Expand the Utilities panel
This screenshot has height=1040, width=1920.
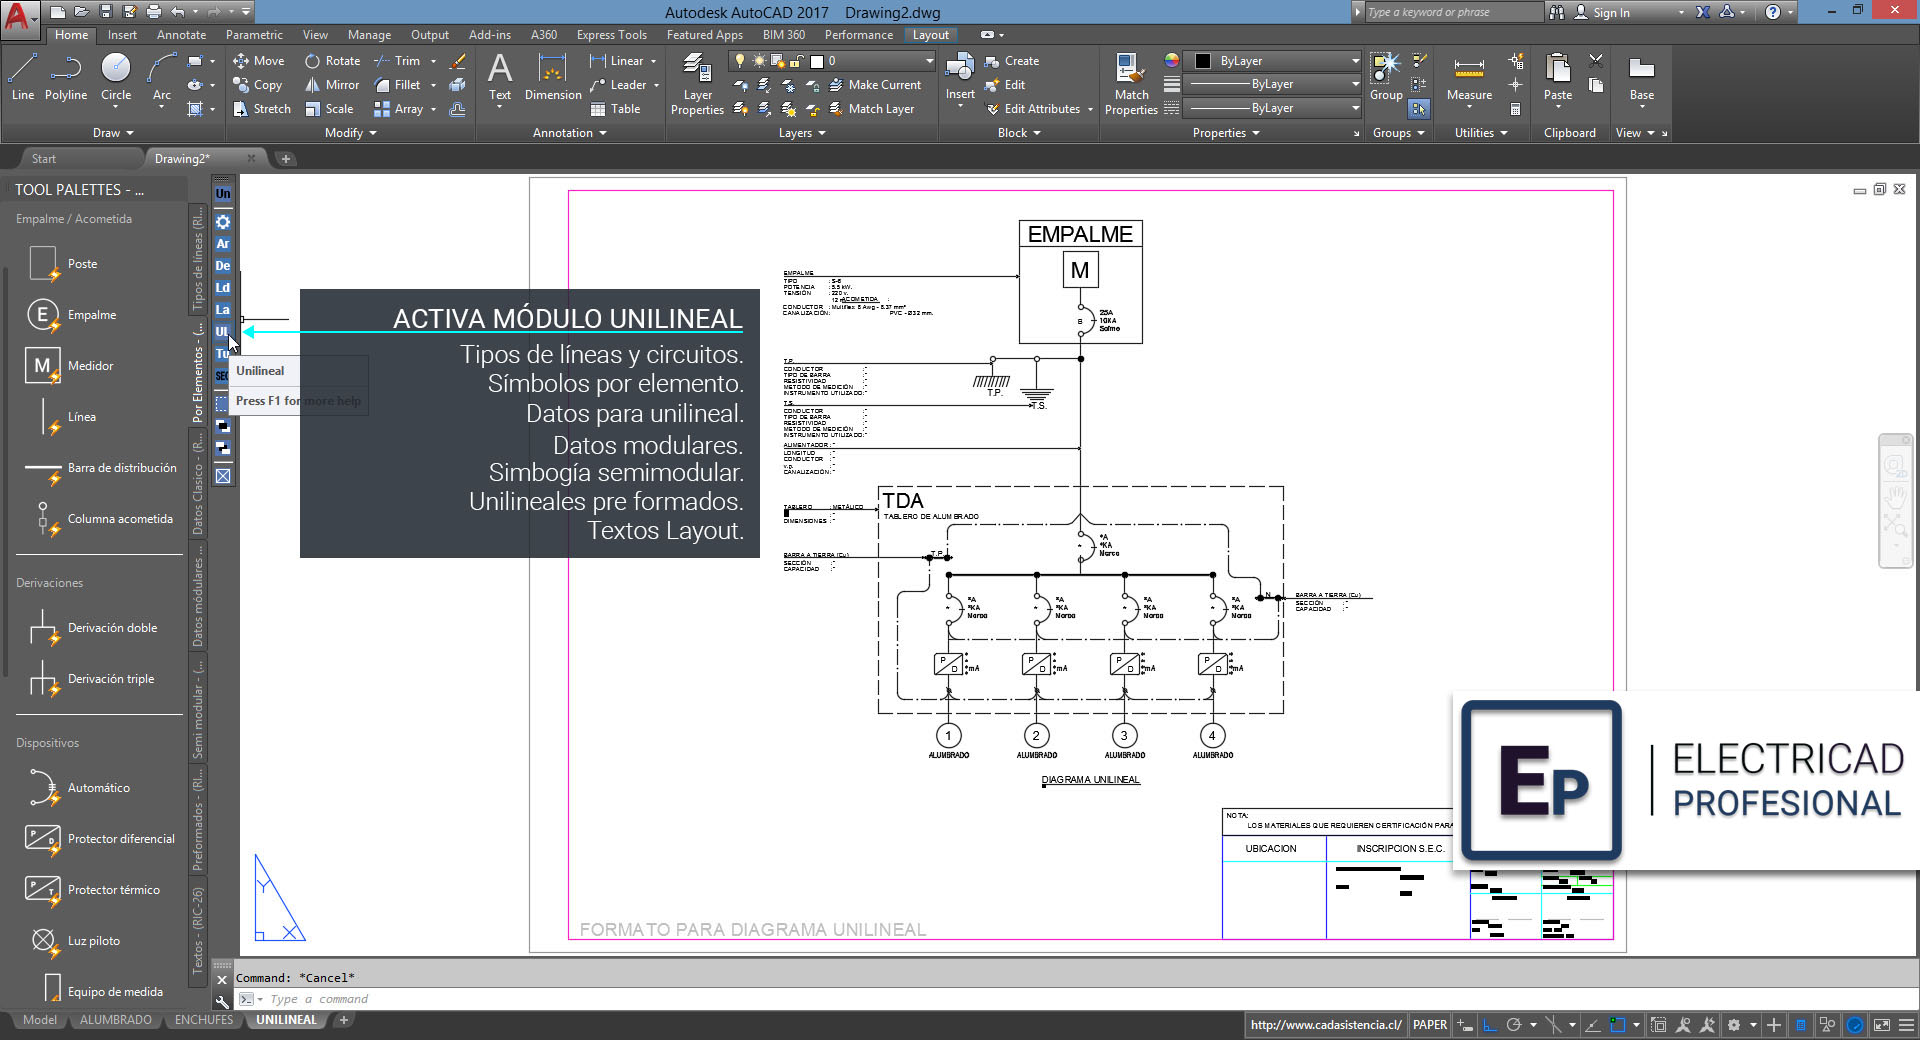[1481, 133]
